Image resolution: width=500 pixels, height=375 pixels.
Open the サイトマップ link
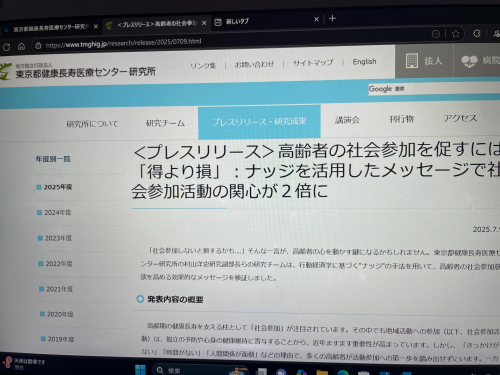click(x=313, y=63)
